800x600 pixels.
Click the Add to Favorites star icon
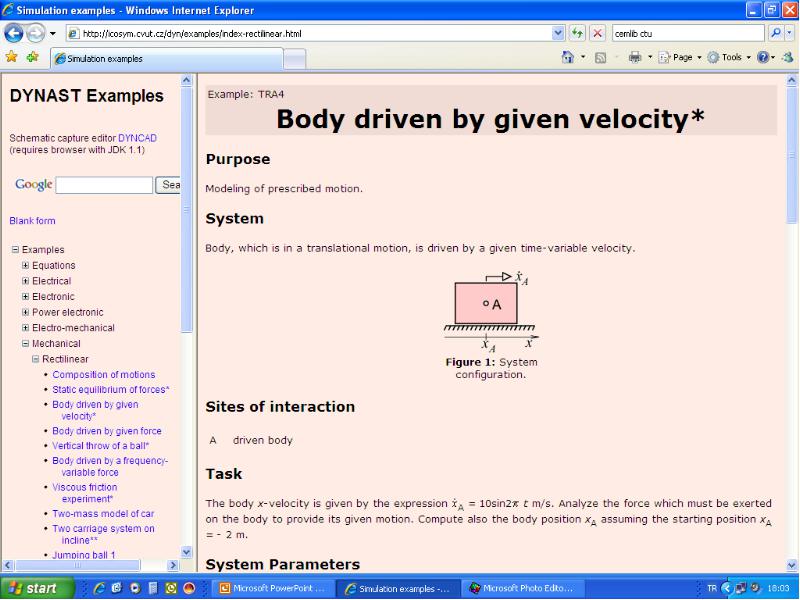click(33, 57)
